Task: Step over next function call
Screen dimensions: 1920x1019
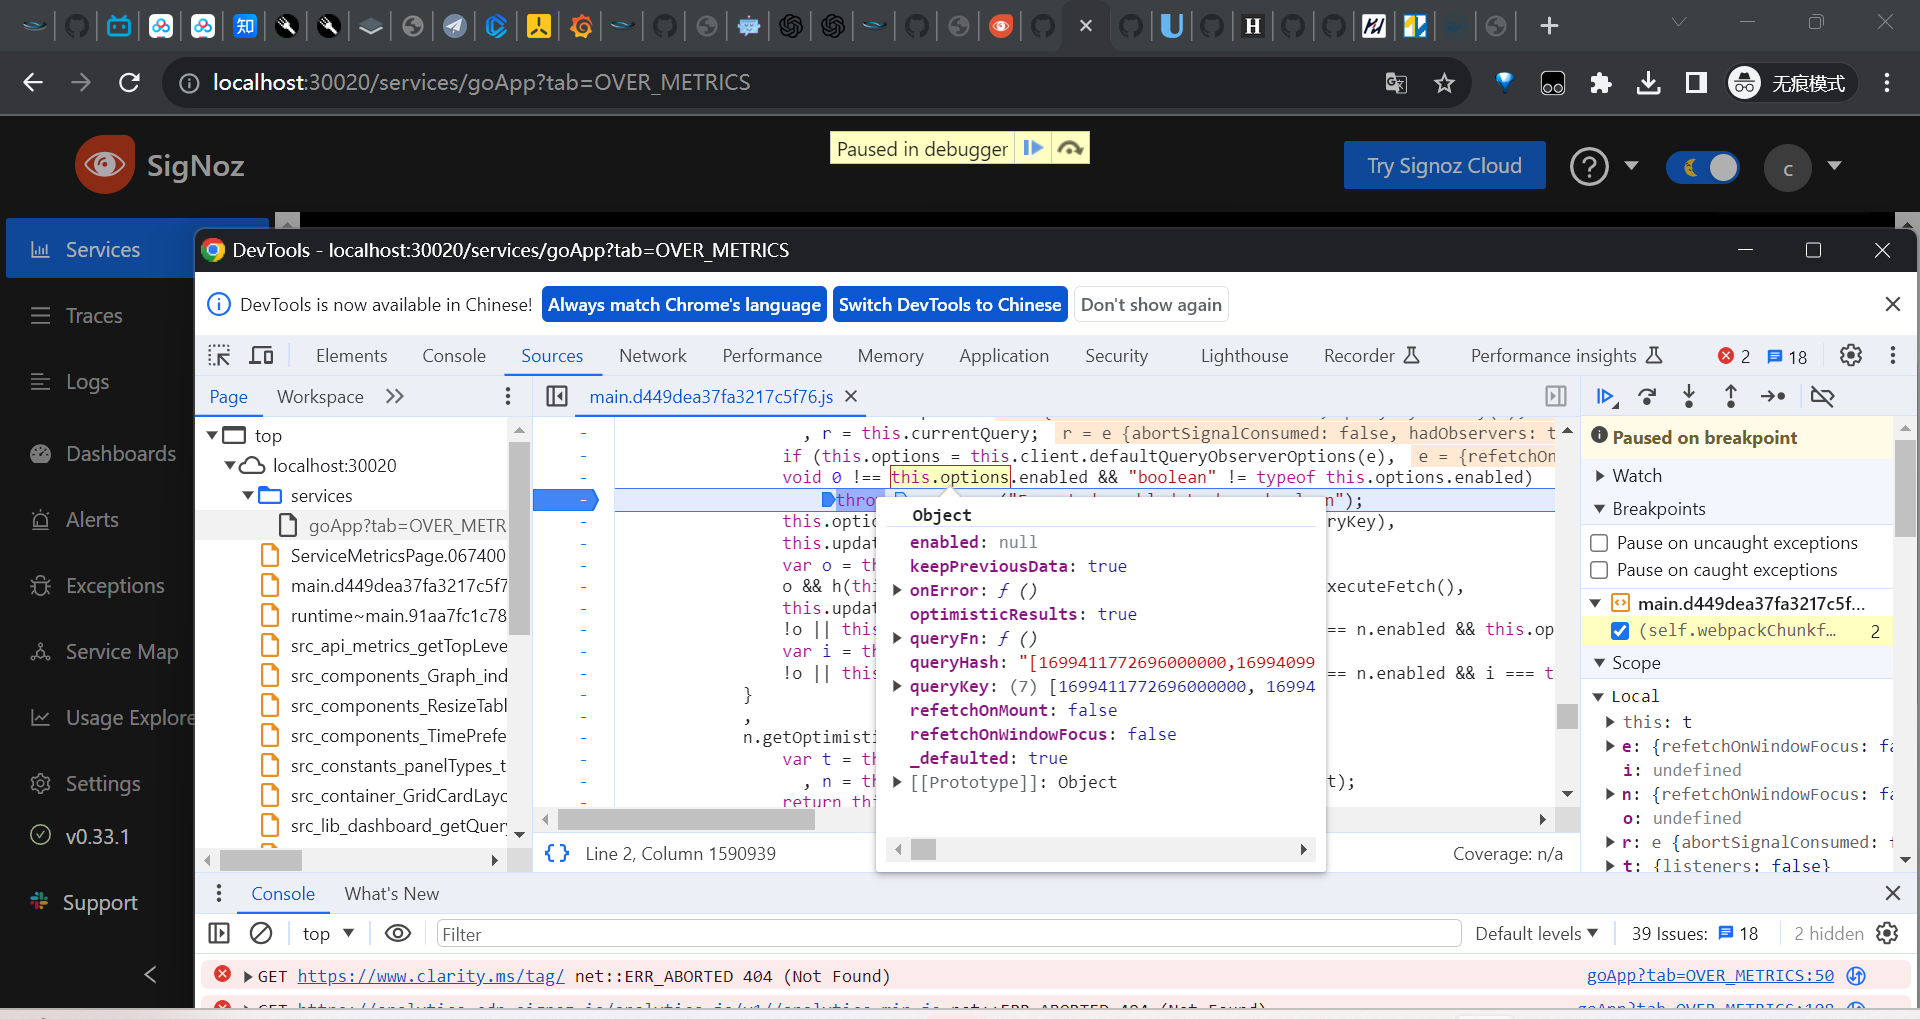Action: click(1647, 397)
